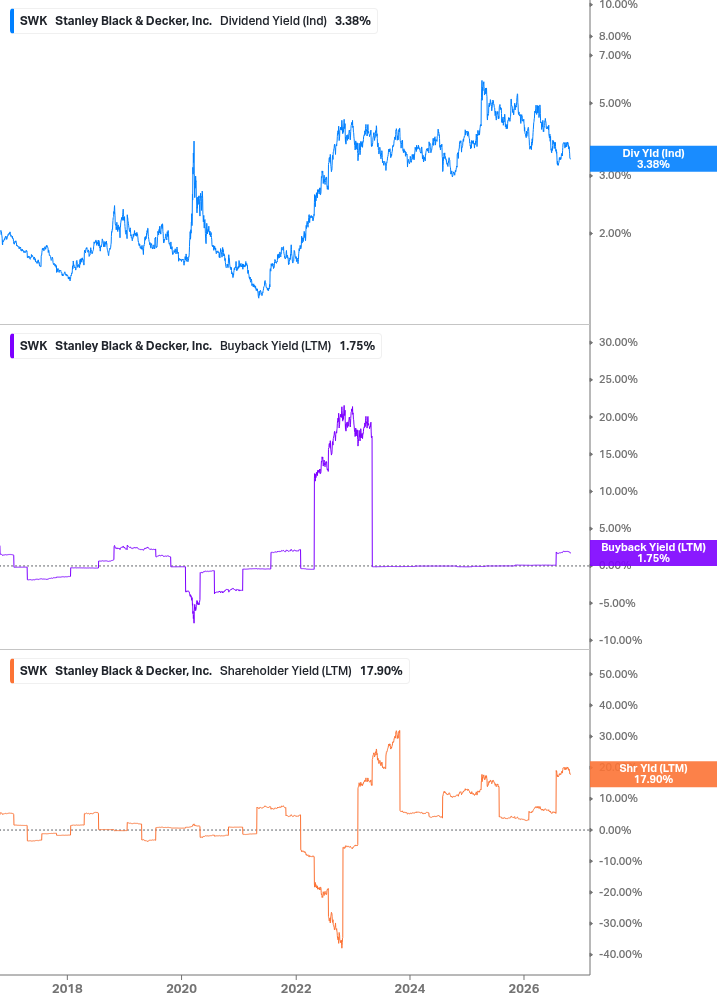Click the 8.00% tick on dividend yield axis
Viewport: 717px width, 1005px height.
615,37
